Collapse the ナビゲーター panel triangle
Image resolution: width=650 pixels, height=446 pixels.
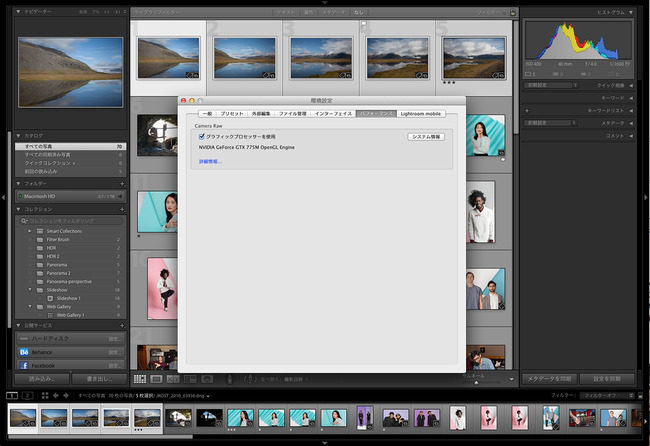pyautogui.click(x=18, y=12)
